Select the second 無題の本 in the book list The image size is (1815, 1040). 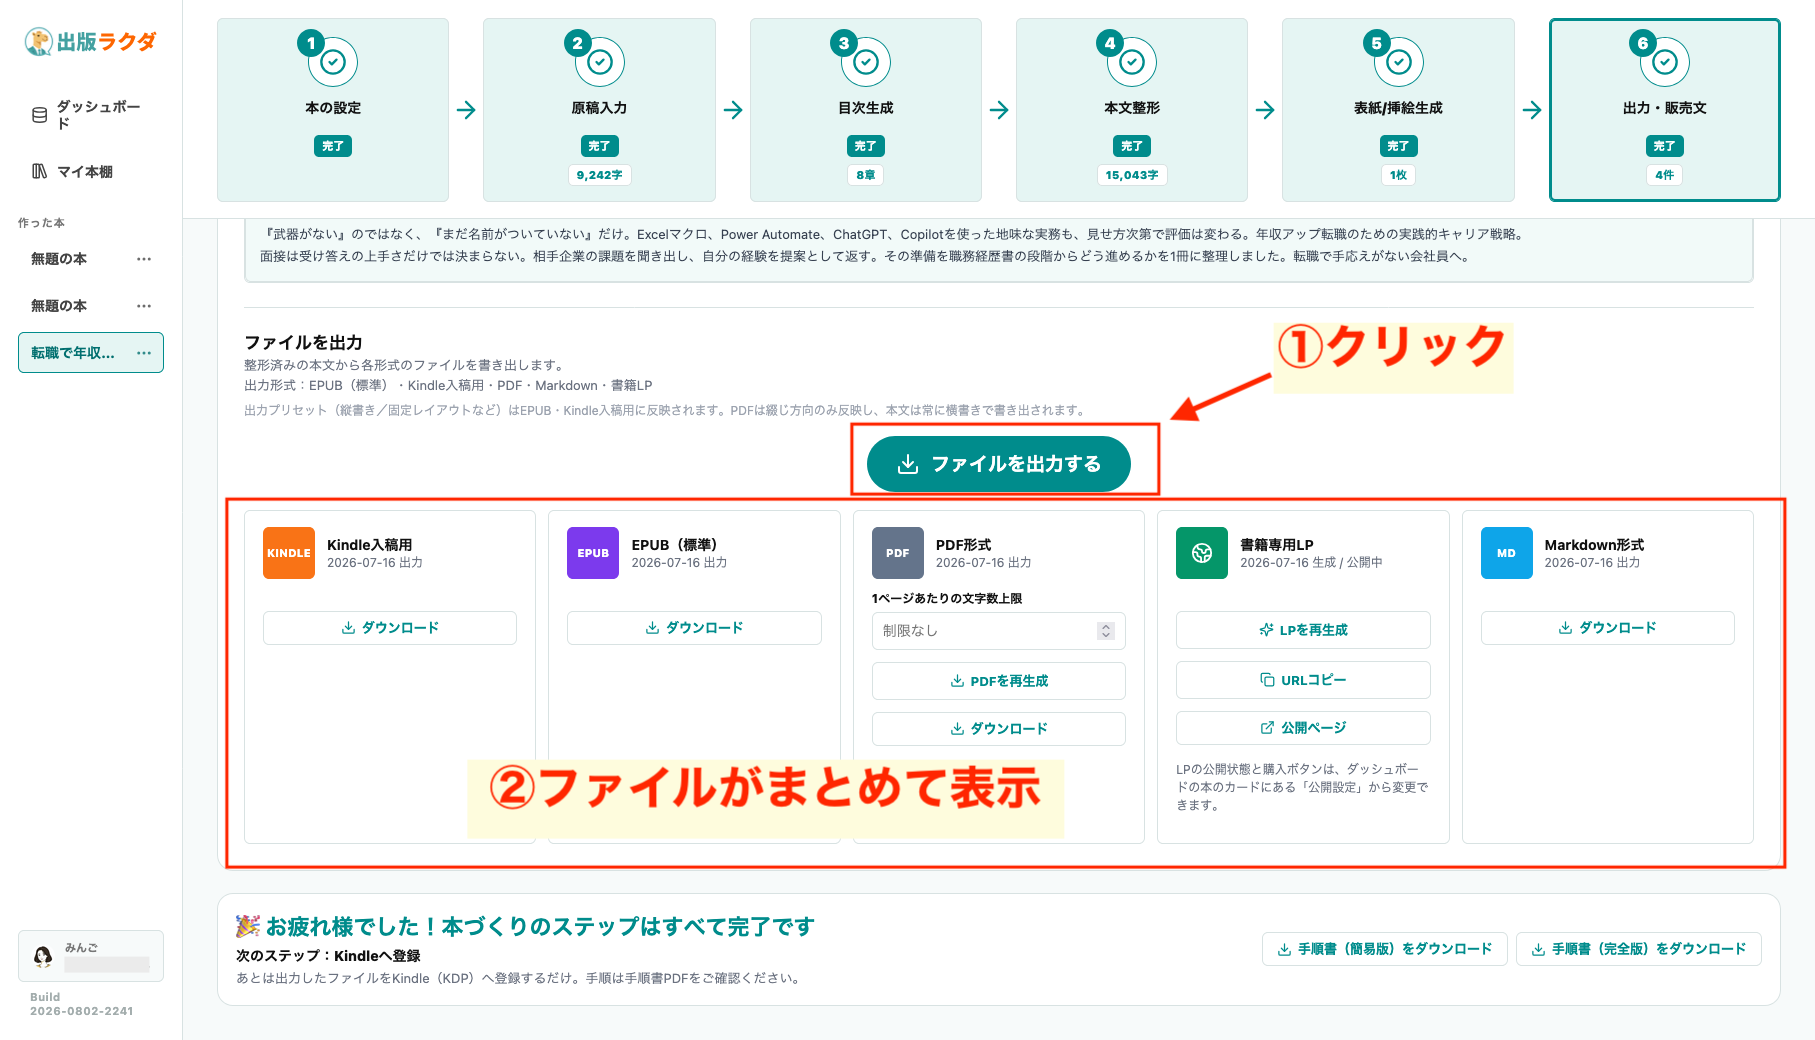(59, 306)
